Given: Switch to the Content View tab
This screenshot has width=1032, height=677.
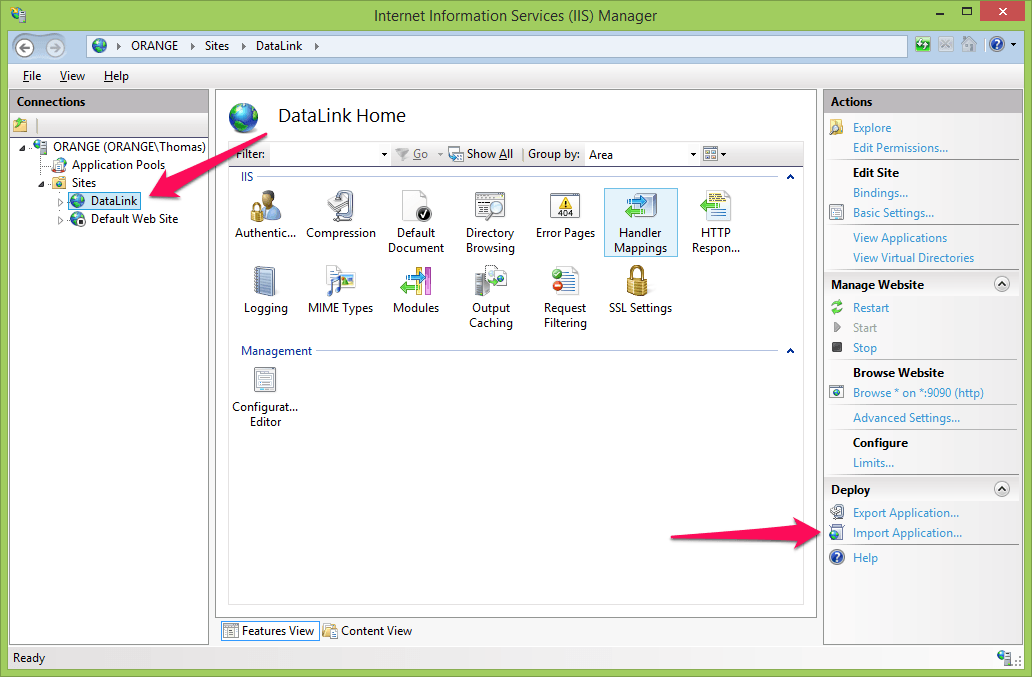Looking at the screenshot, I should (x=367, y=631).
